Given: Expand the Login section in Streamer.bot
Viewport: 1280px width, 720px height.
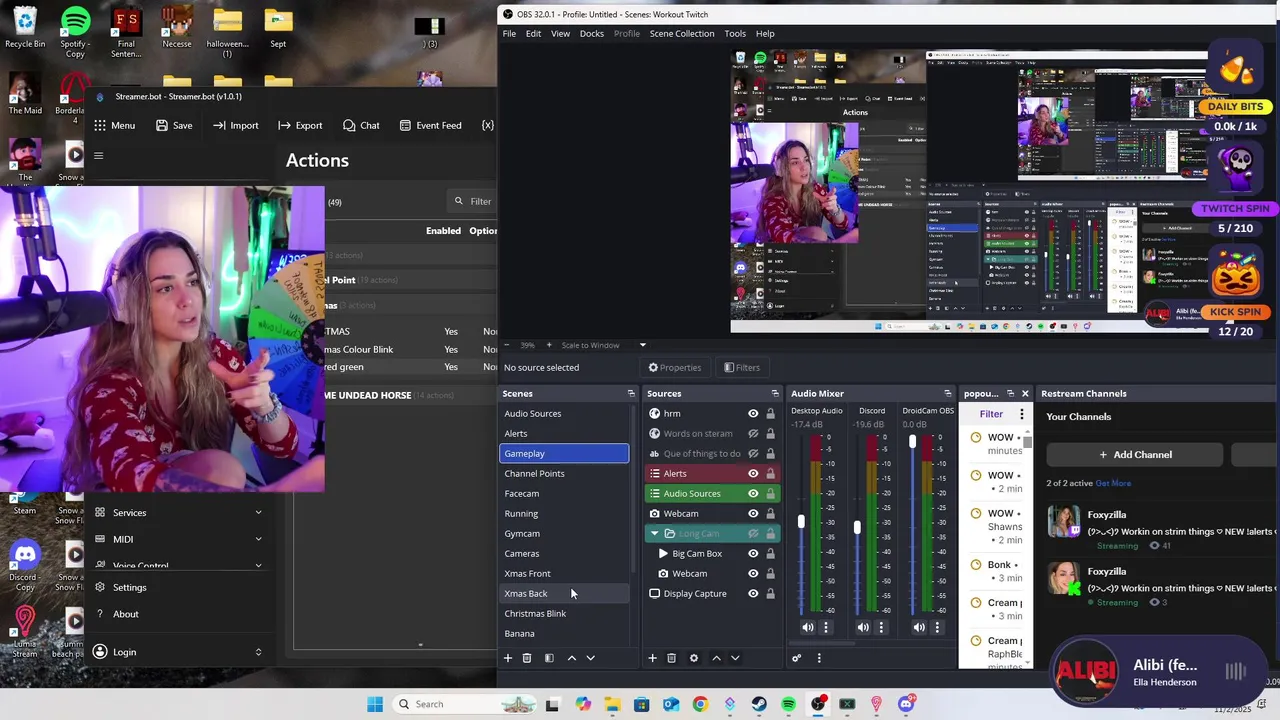Looking at the screenshot, I should point(258,652).
